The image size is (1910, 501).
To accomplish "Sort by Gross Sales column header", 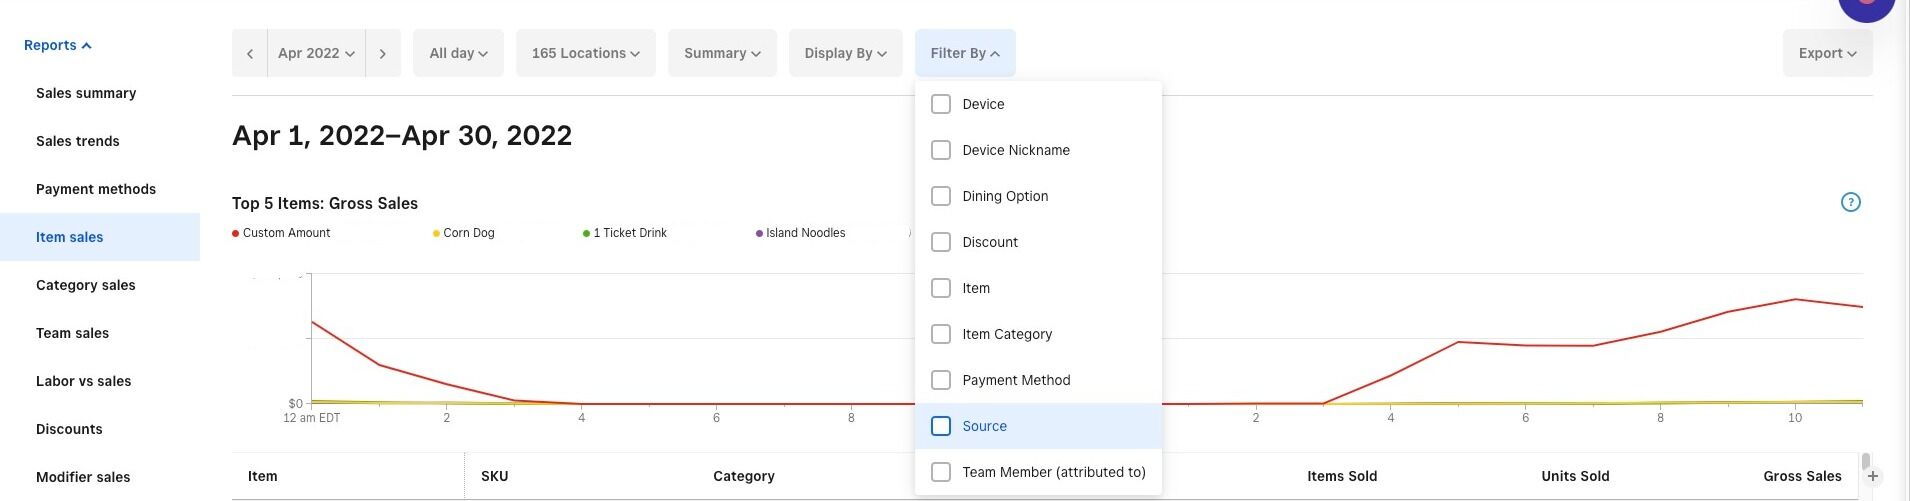I will tap(1802, 476).
